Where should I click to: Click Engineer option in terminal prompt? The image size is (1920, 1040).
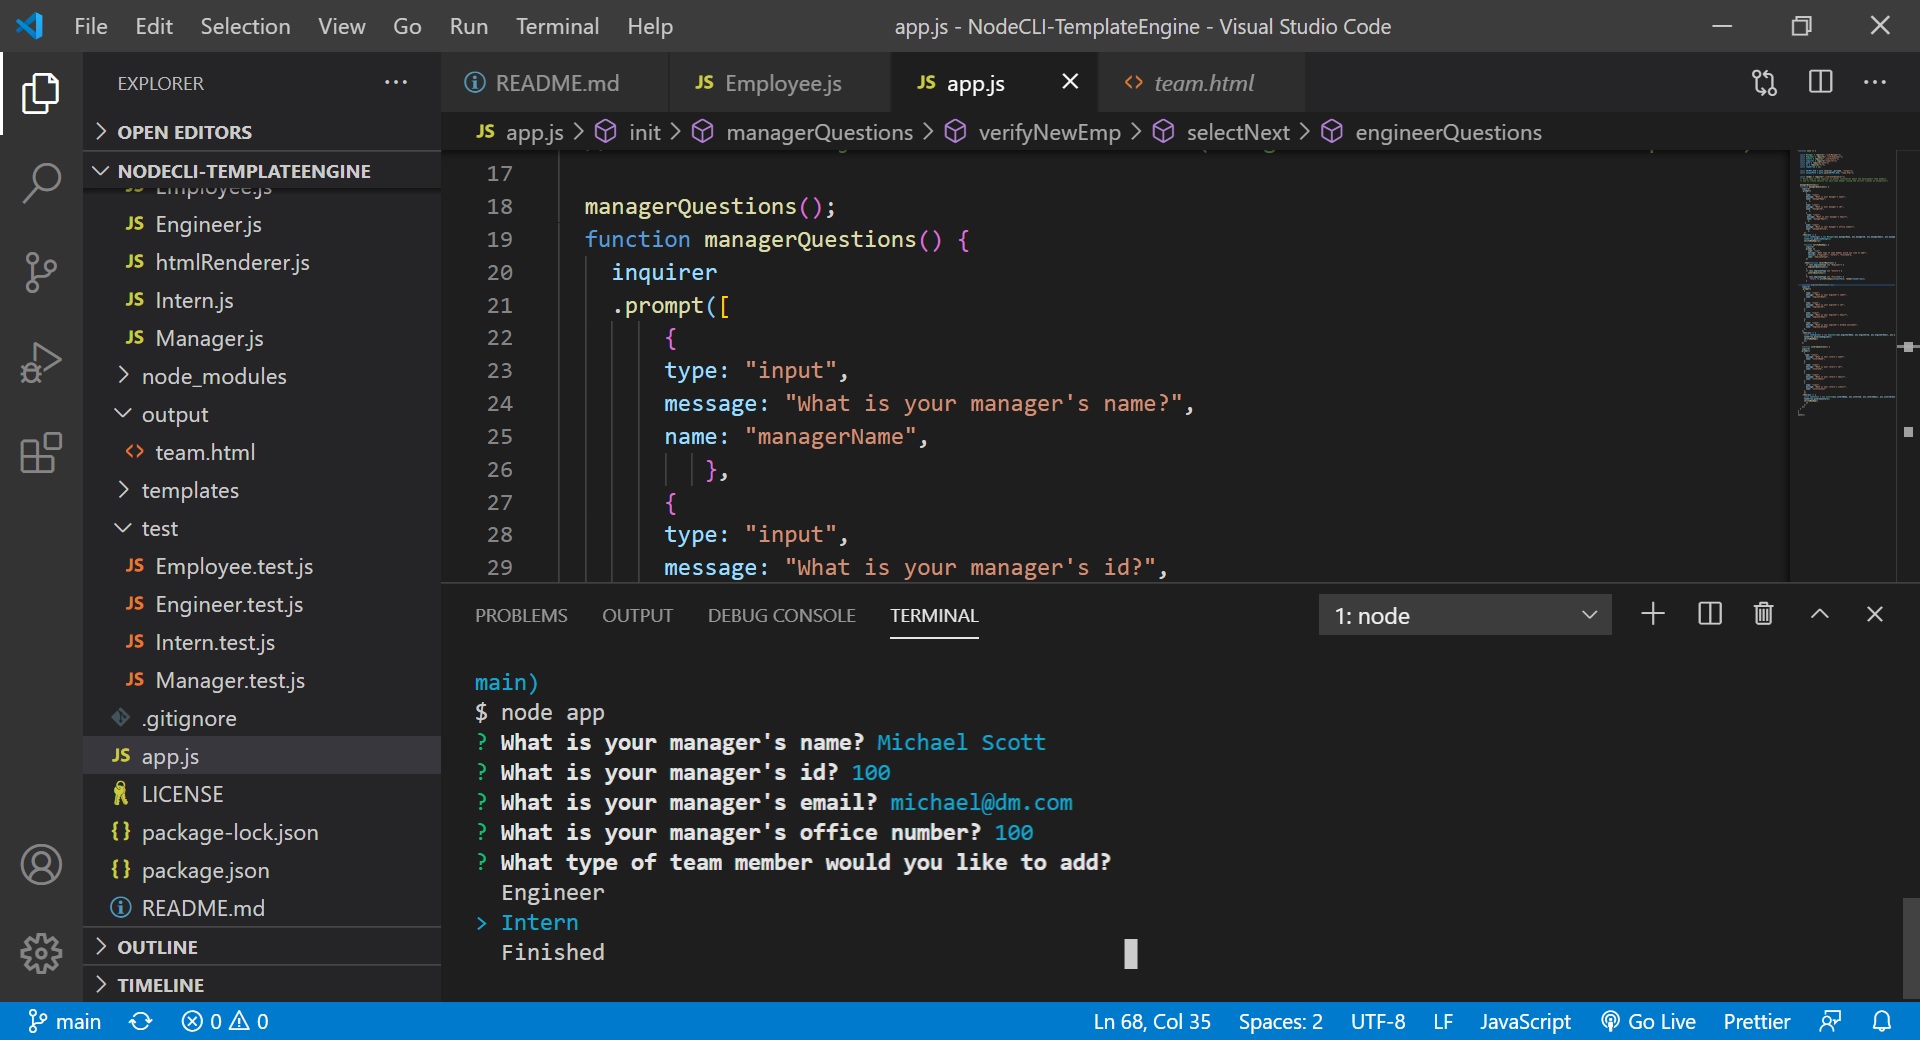[553, 892]
